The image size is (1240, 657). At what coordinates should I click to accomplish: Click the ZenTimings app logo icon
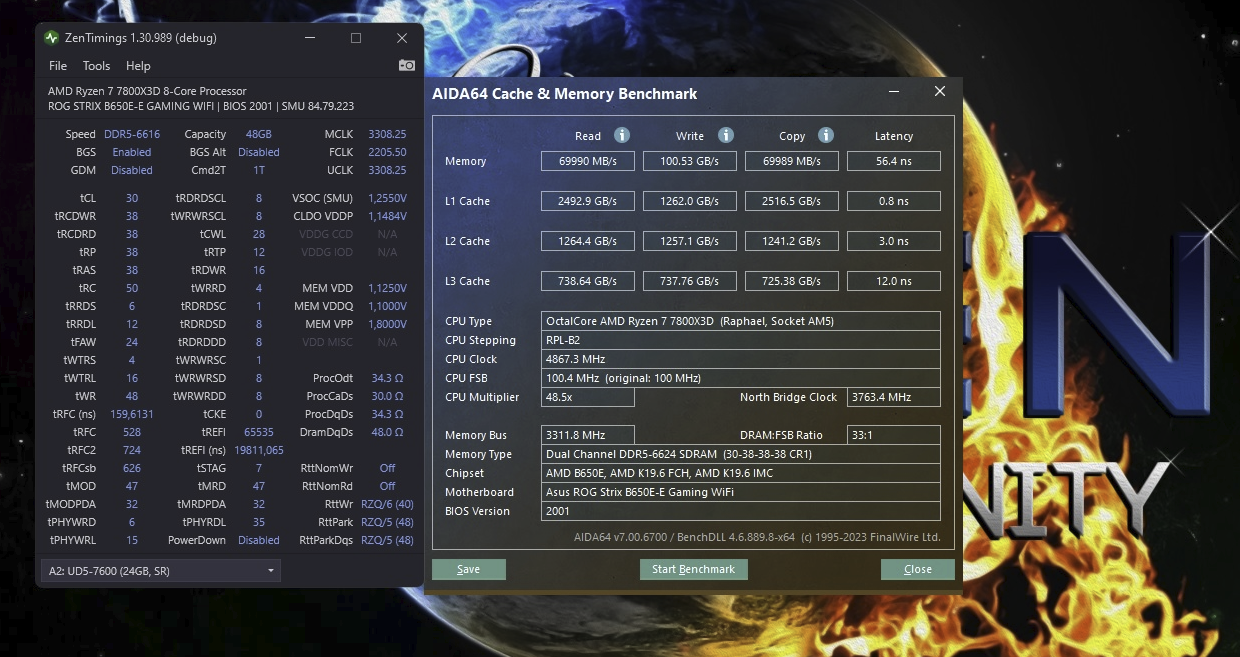pos(52,38)
